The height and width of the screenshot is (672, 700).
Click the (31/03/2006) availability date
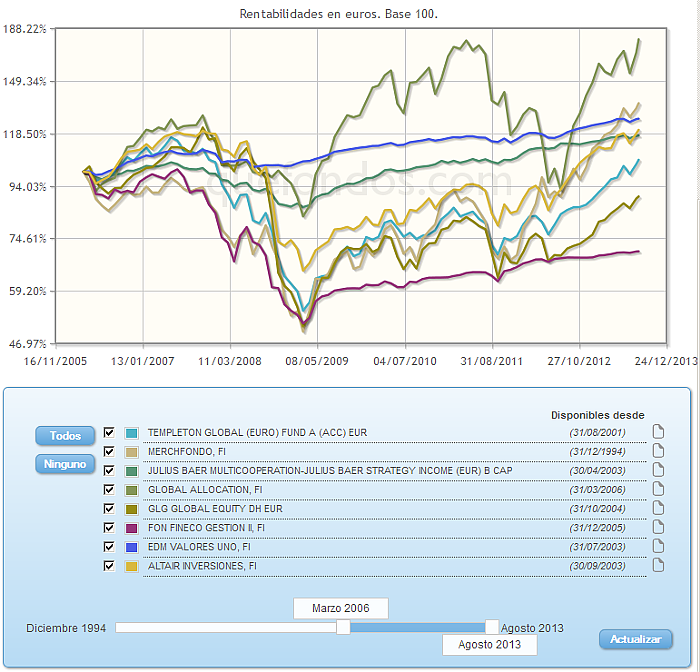click(x=597, y=490)
